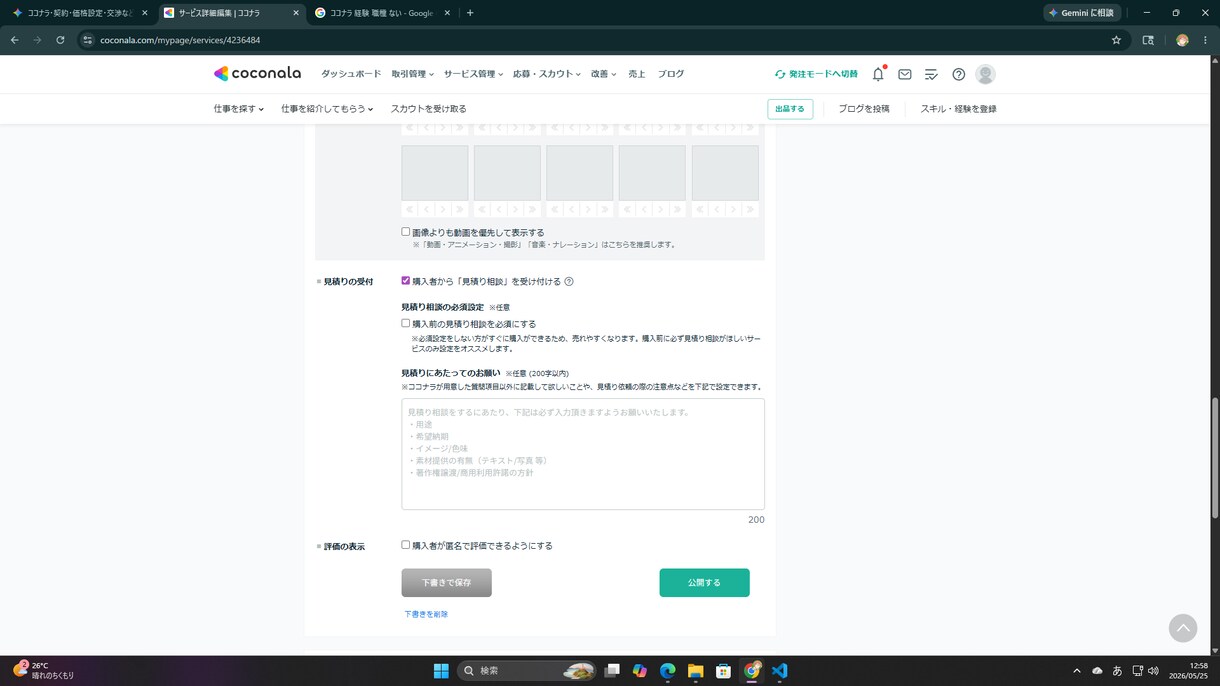Screen dimensions: 1220x686
Task: Open the Chrome profile avatar
Action: (1182, 40)
